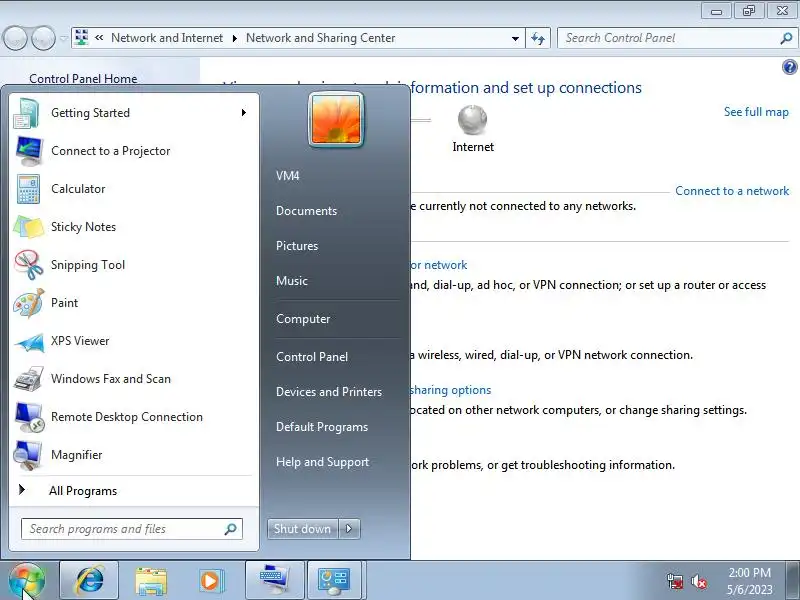Click the Calculator icon

(x=28, y=189)
